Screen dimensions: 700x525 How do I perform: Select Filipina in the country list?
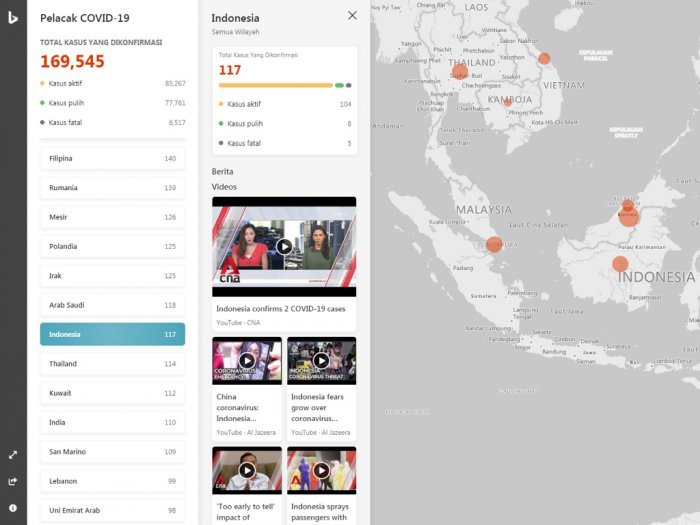click(x=112, y=158)
